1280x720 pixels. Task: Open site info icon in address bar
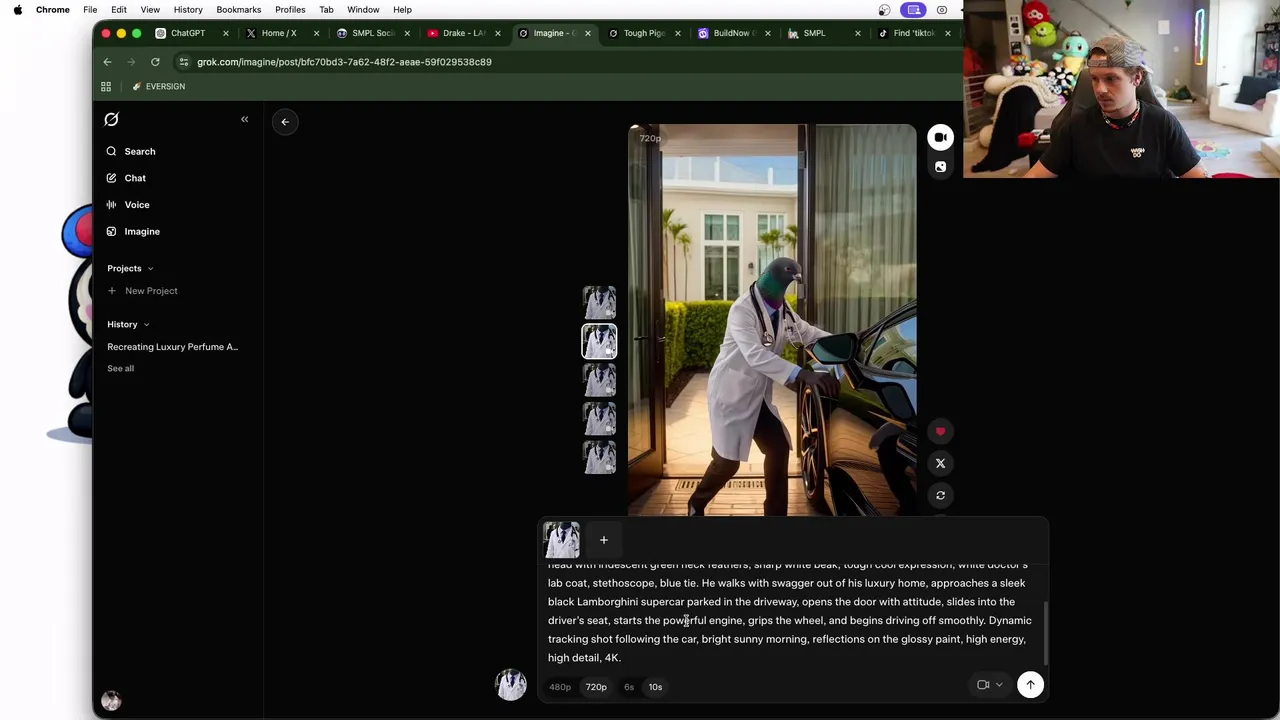pyautogui.click(x=183, y=62)
